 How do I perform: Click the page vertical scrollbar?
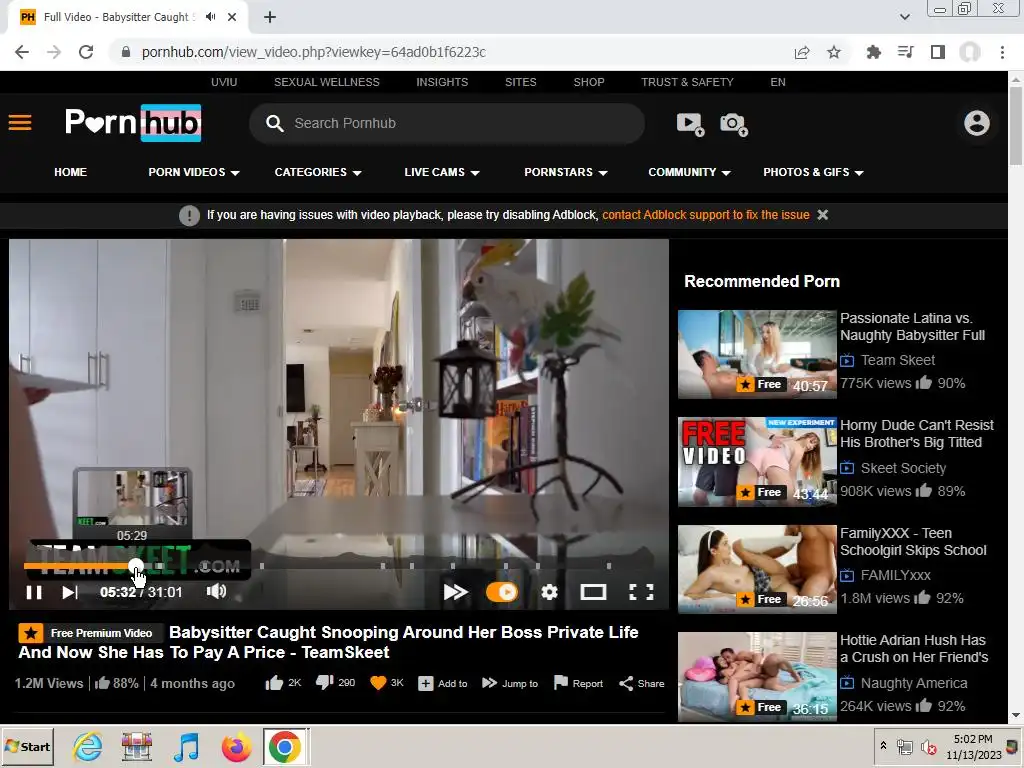tap(1016, 125)
